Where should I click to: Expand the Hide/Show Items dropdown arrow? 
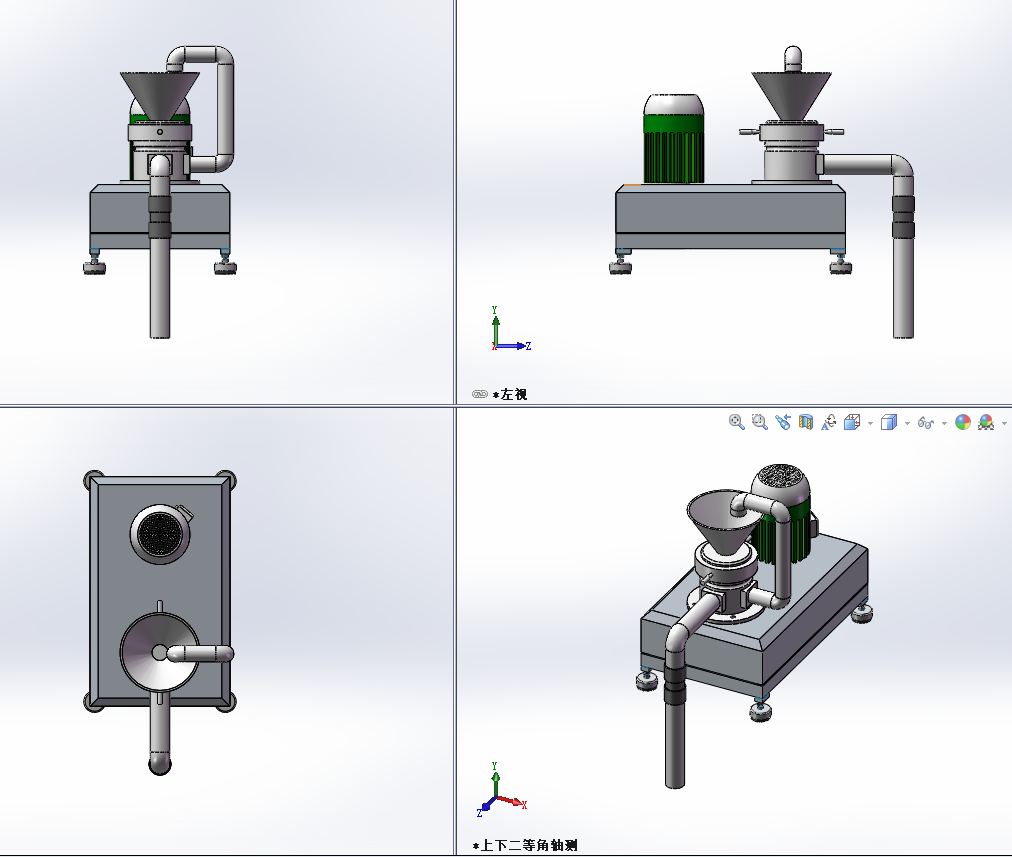[x=944, y=423]
